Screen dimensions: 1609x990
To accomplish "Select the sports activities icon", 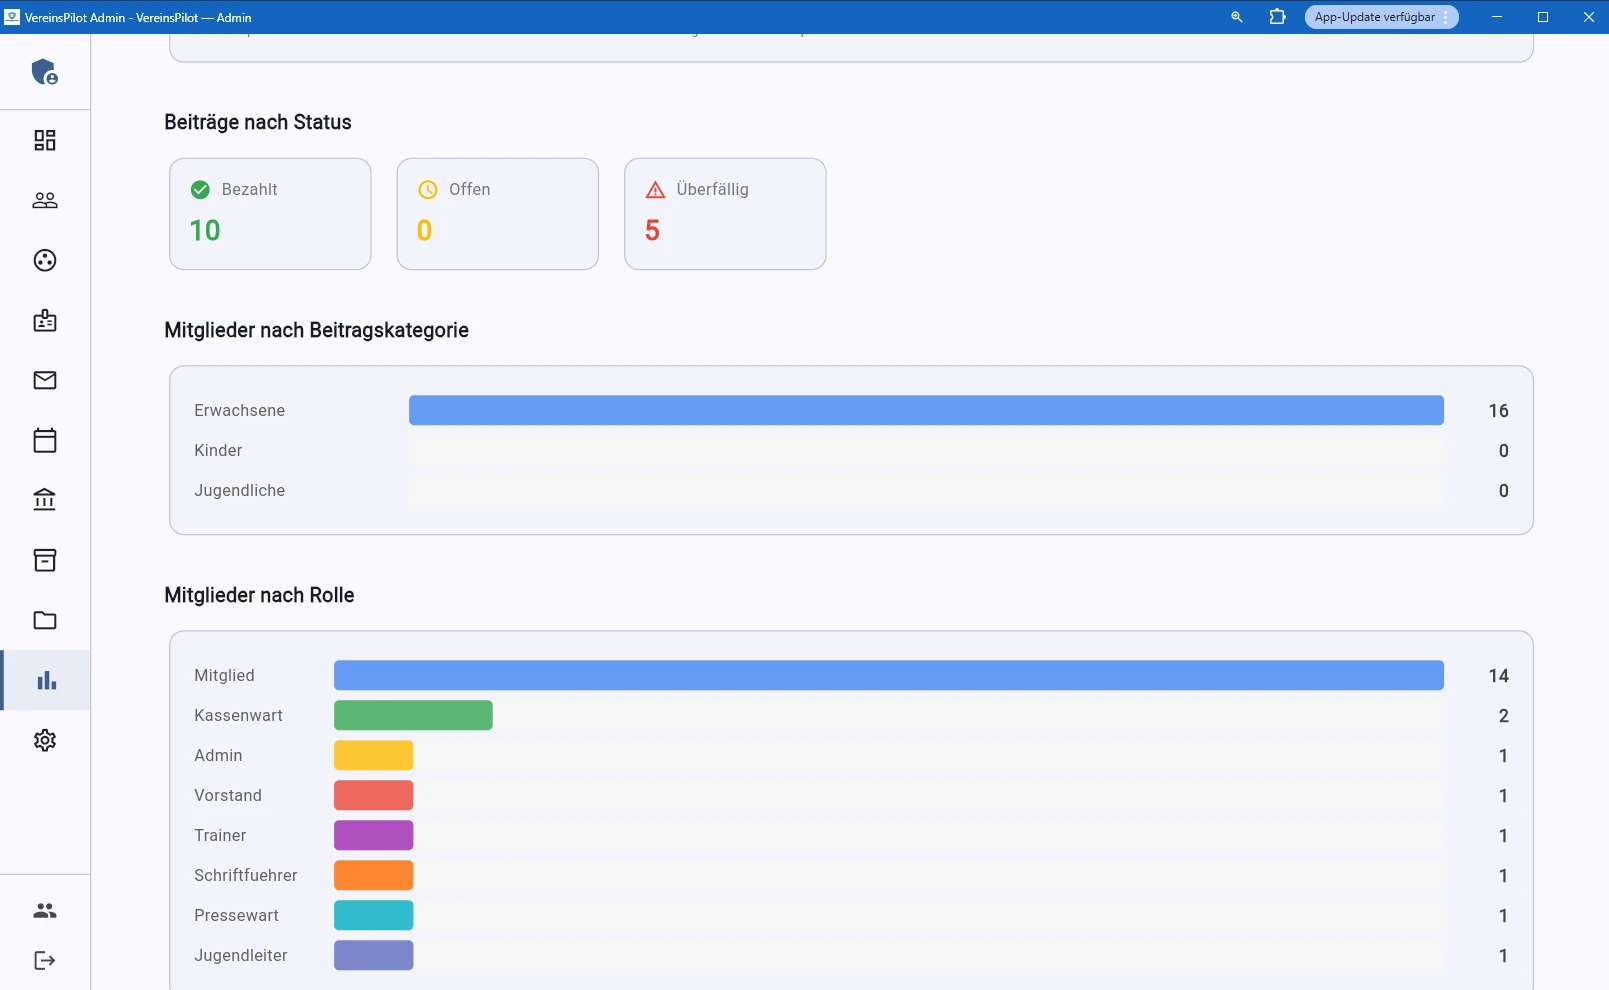I will coord(44,260).
